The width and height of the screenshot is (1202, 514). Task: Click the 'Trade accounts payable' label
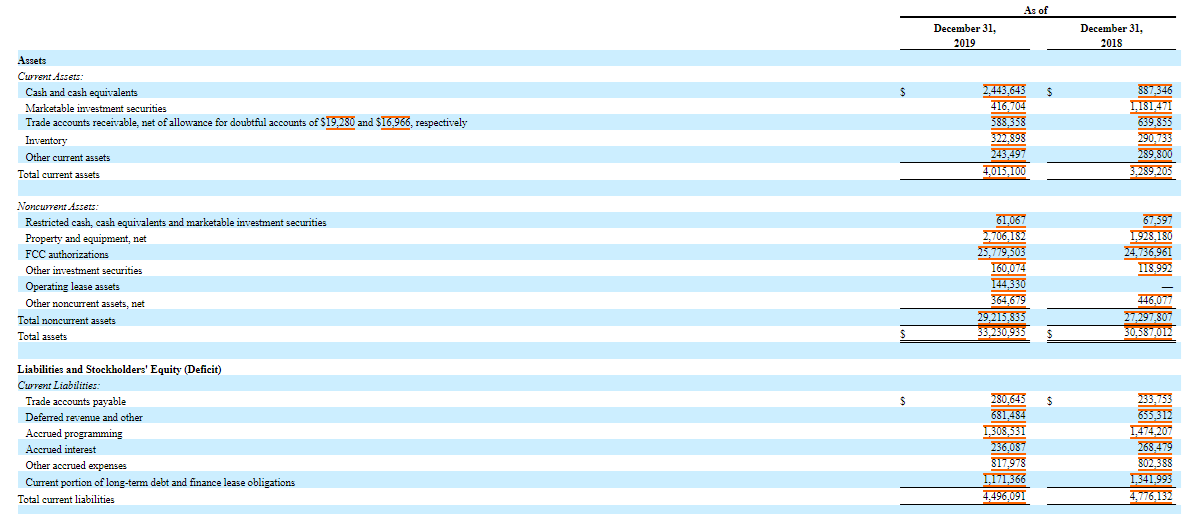point(76,401)
